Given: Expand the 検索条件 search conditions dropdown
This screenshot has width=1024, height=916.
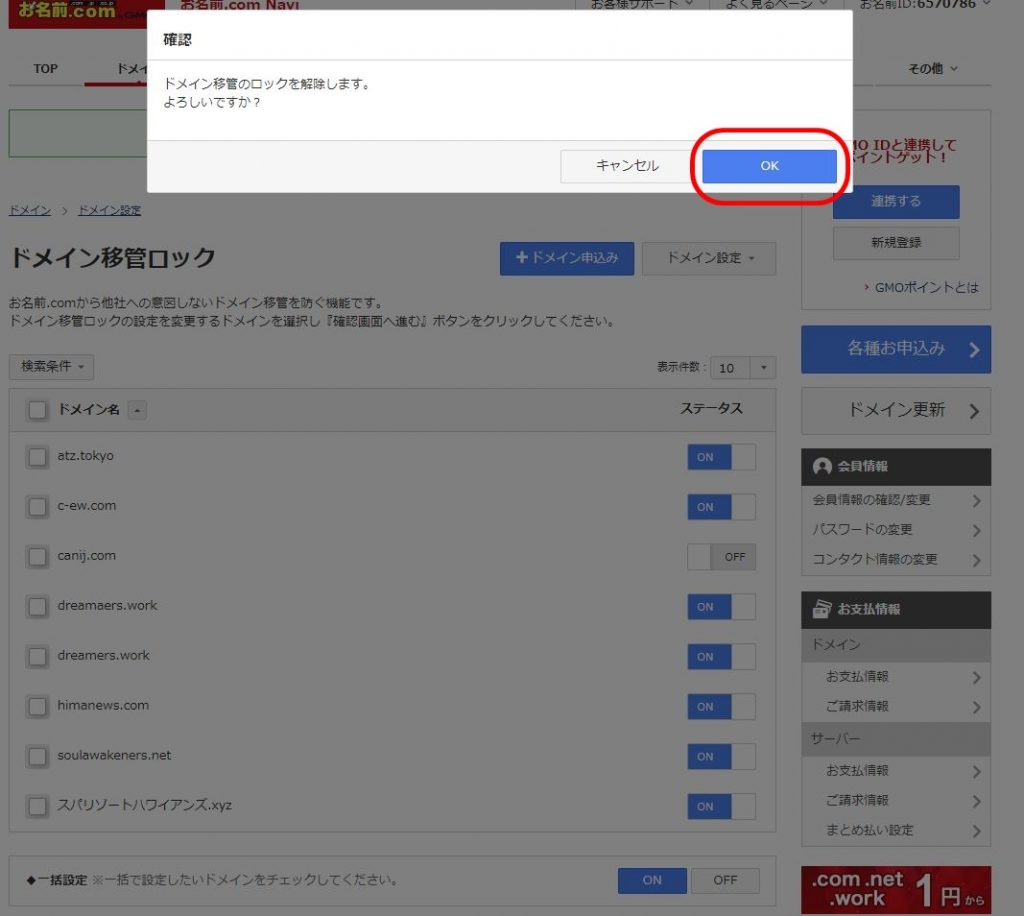Looking at the screenshot, I should [52, 367].
